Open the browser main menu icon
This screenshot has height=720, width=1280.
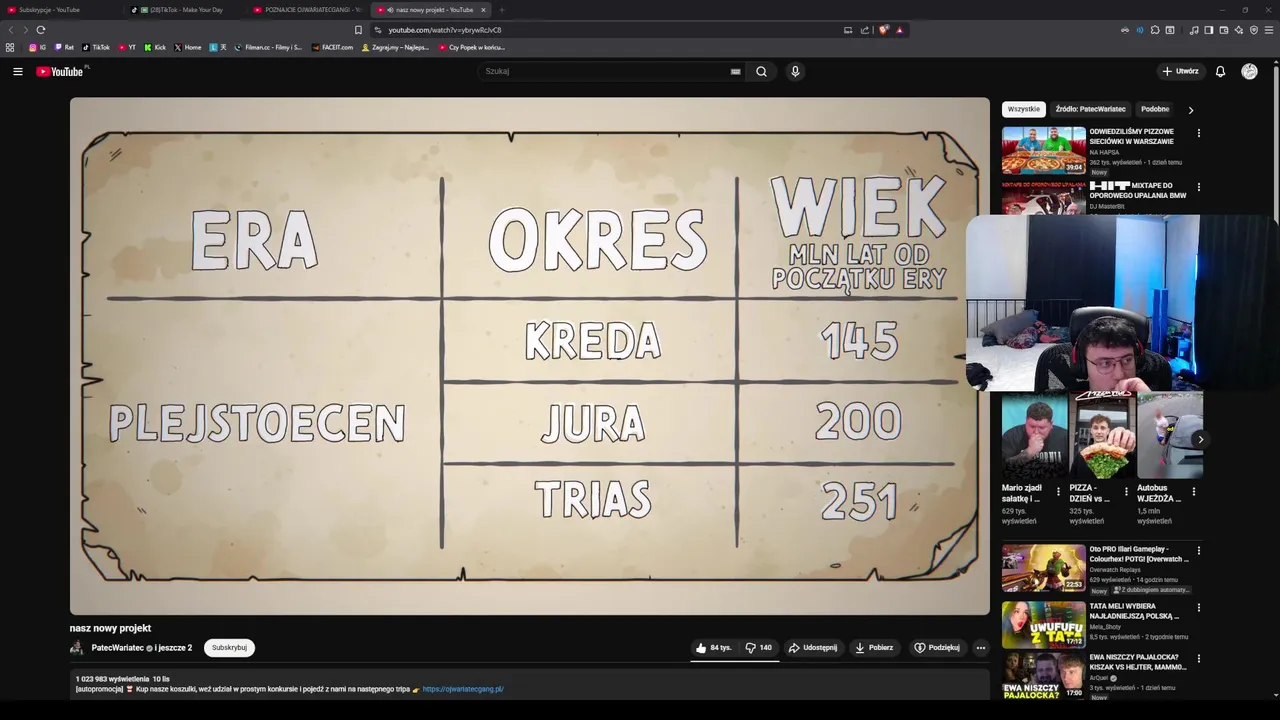[x=1269, y=30]
